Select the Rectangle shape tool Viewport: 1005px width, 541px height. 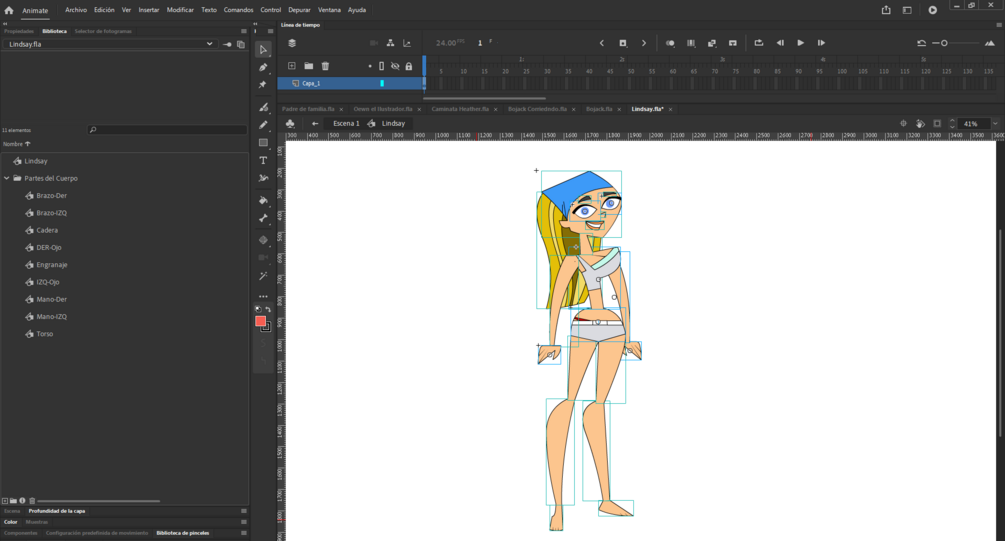coord(263,143)
